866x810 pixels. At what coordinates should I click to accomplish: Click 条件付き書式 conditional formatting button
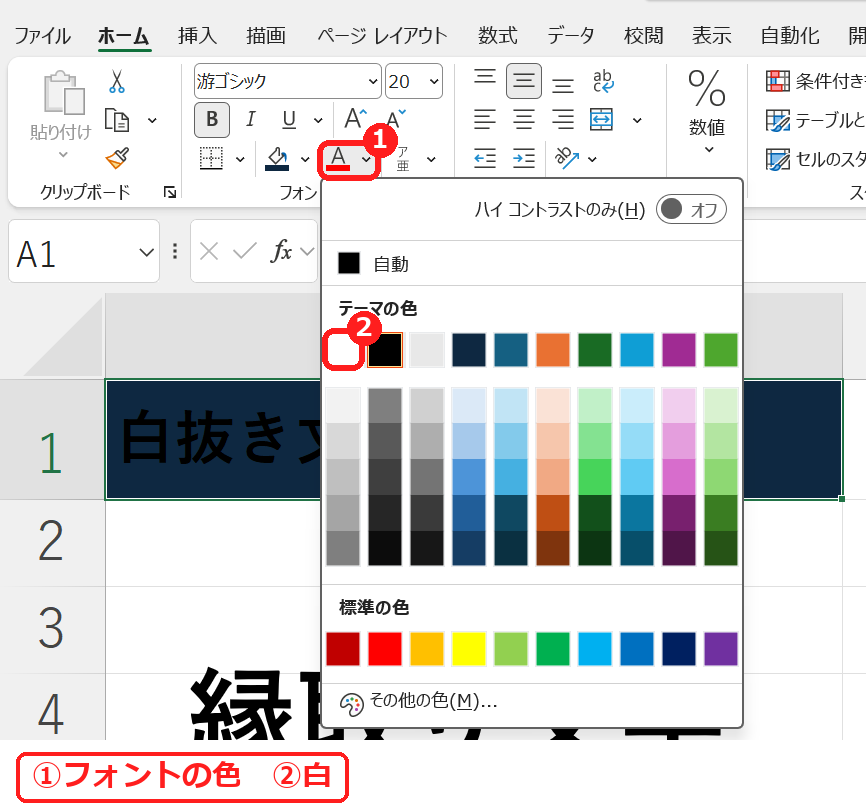coord(815,81)
